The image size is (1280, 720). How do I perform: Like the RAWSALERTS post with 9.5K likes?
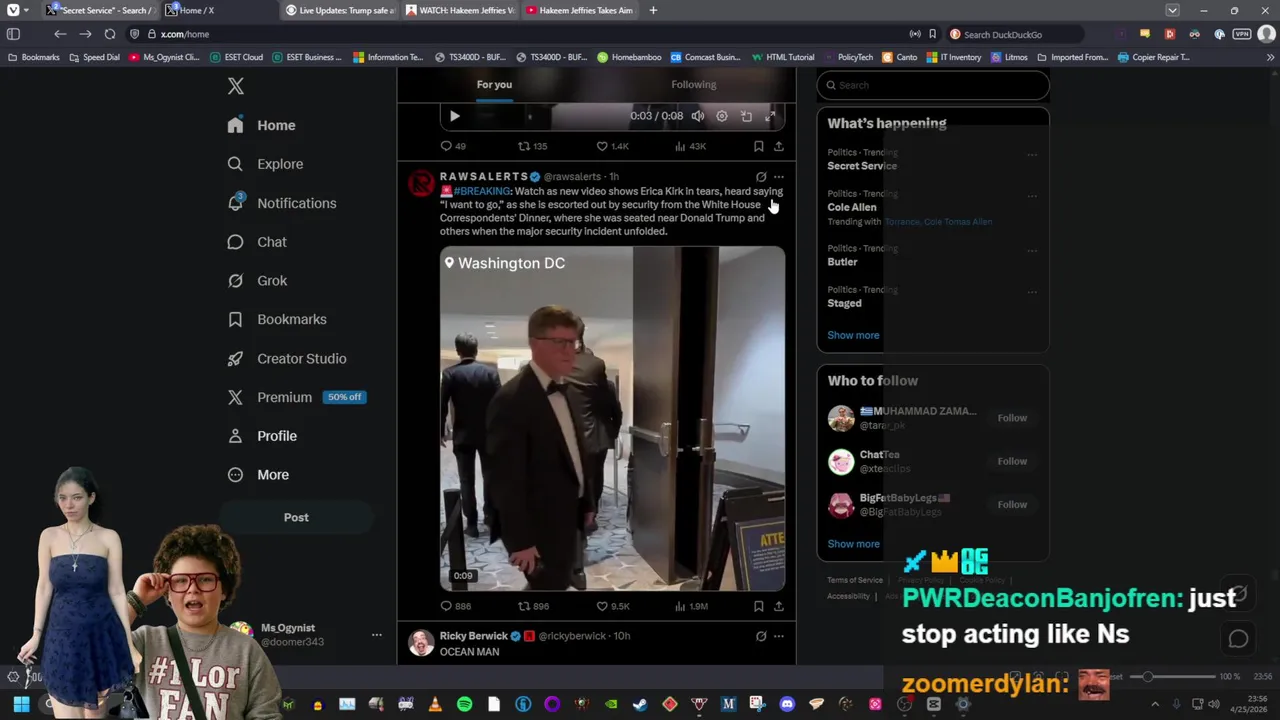click(612, 606)
